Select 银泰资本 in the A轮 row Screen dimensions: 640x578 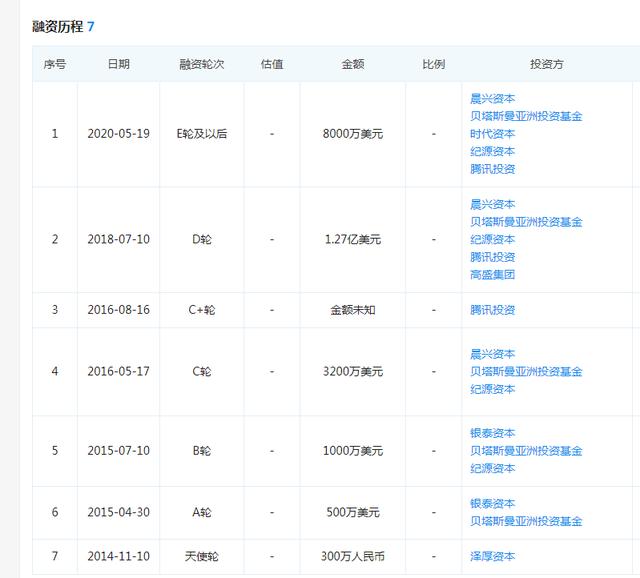click(x=492, y=503)
